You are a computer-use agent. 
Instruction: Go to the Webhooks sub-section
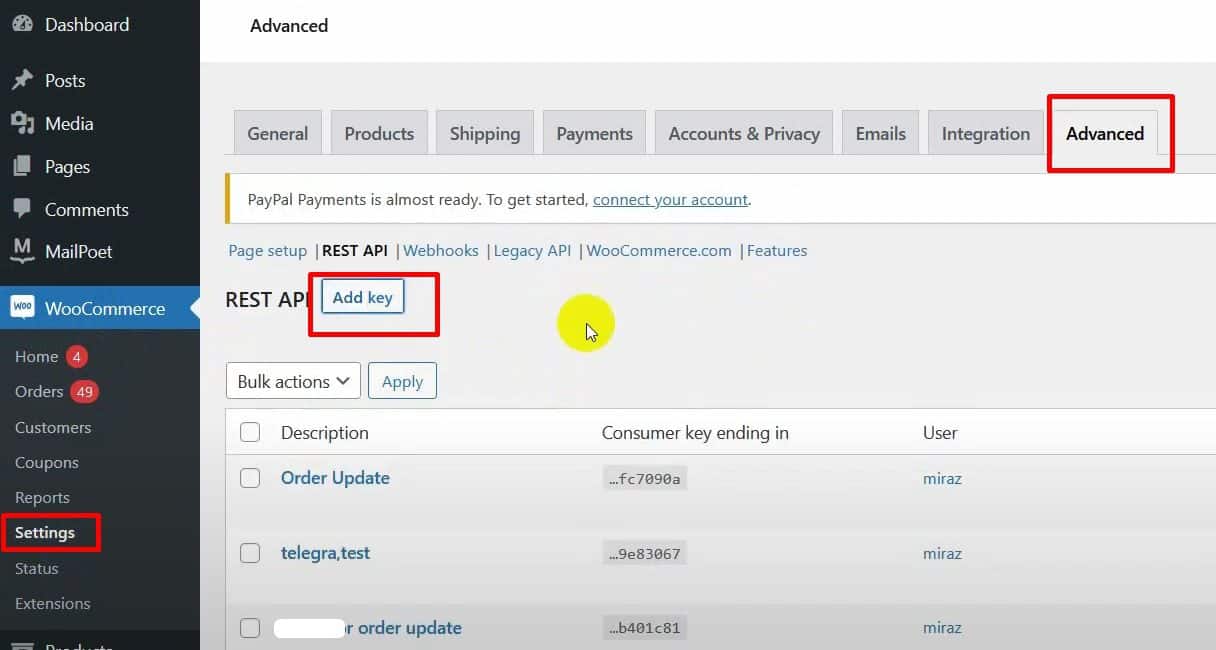point(440,251)
